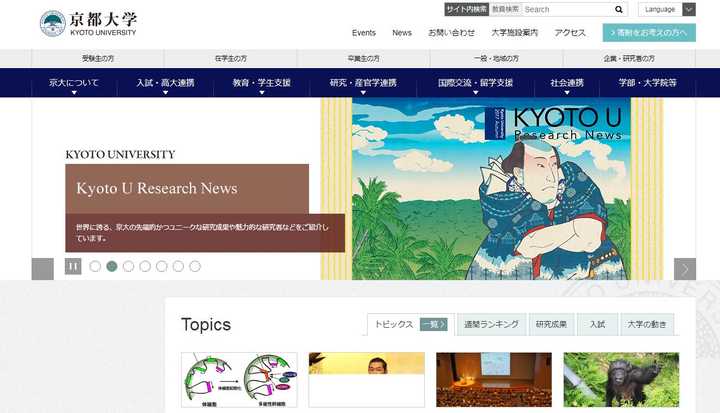Open the 企業・研究者の方 audience tab
This screenshot has height=413, width=720.
(629, 59)
